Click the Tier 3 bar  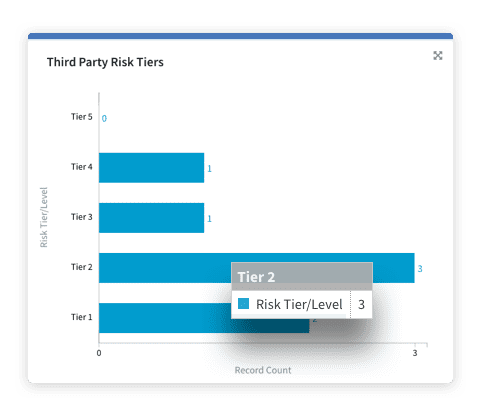coord(151,218)
